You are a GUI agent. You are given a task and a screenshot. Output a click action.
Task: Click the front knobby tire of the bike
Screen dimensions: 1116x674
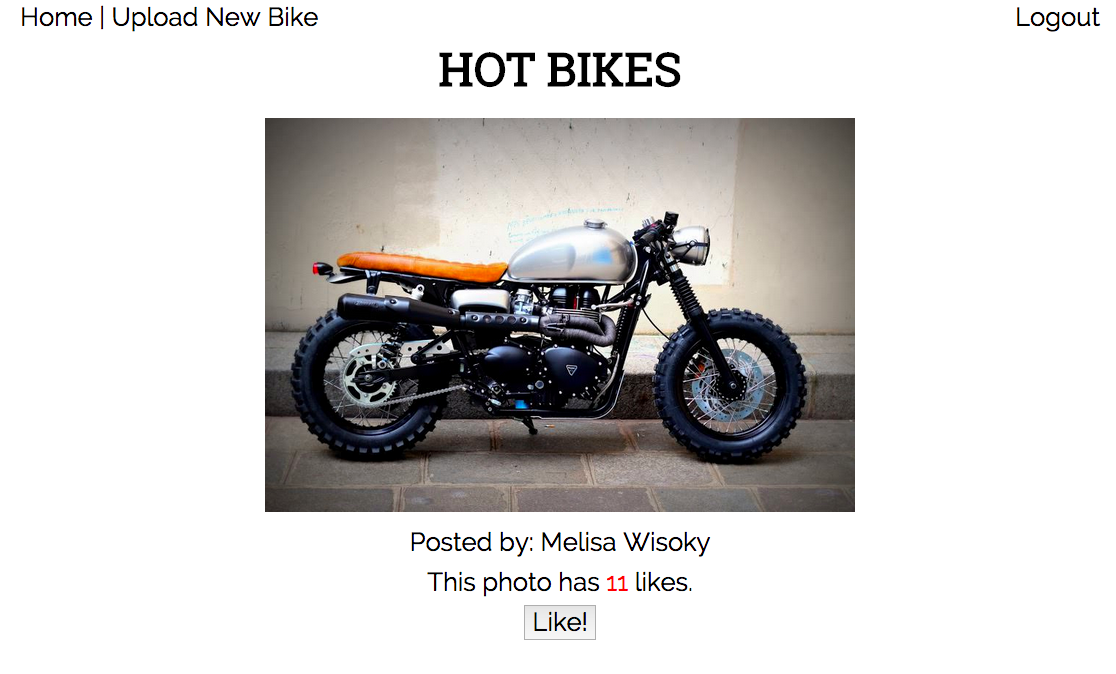point(730,385)
